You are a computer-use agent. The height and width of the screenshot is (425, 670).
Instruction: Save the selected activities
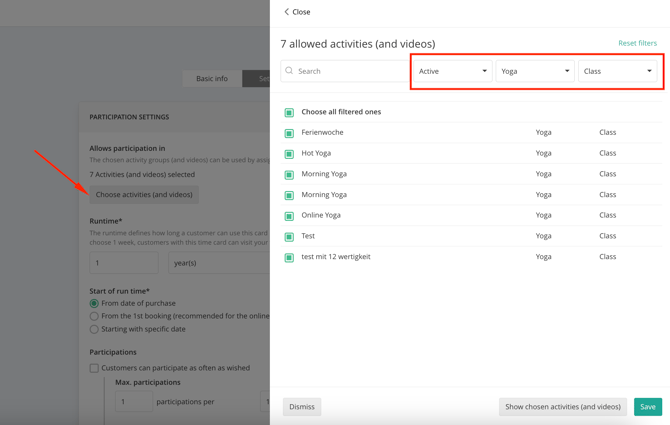coord(648,407)
